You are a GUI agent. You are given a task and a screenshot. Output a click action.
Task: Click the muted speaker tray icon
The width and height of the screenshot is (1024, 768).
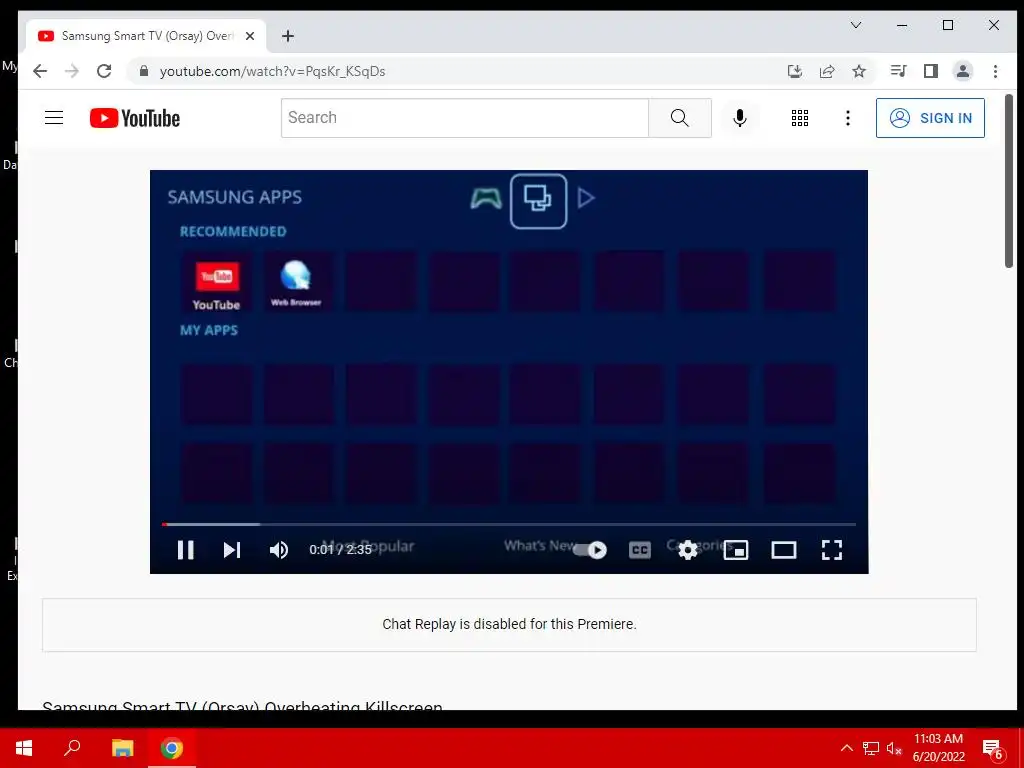[894, 748]
